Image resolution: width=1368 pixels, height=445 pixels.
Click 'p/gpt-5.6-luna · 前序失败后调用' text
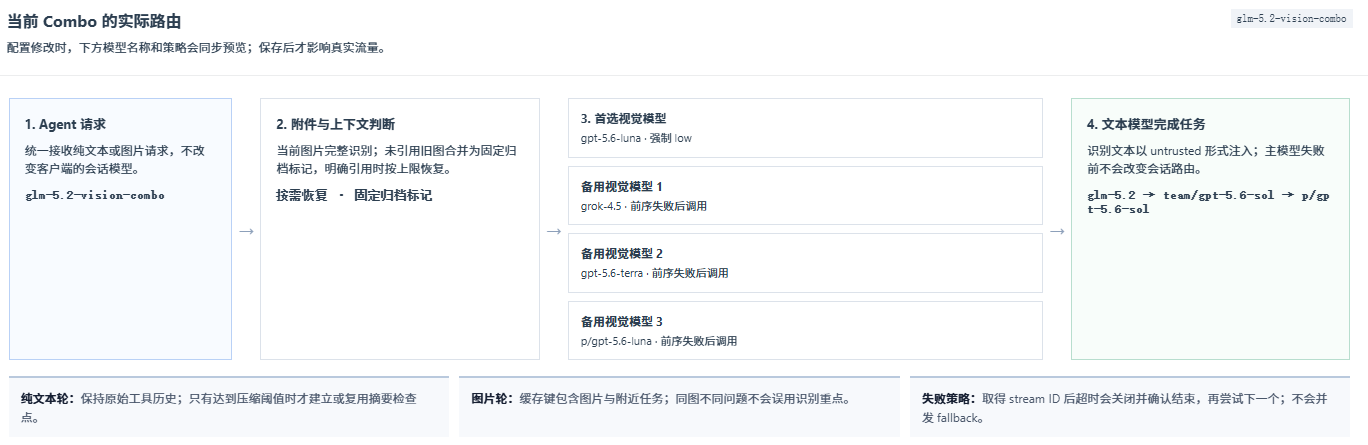click(659, 341)
